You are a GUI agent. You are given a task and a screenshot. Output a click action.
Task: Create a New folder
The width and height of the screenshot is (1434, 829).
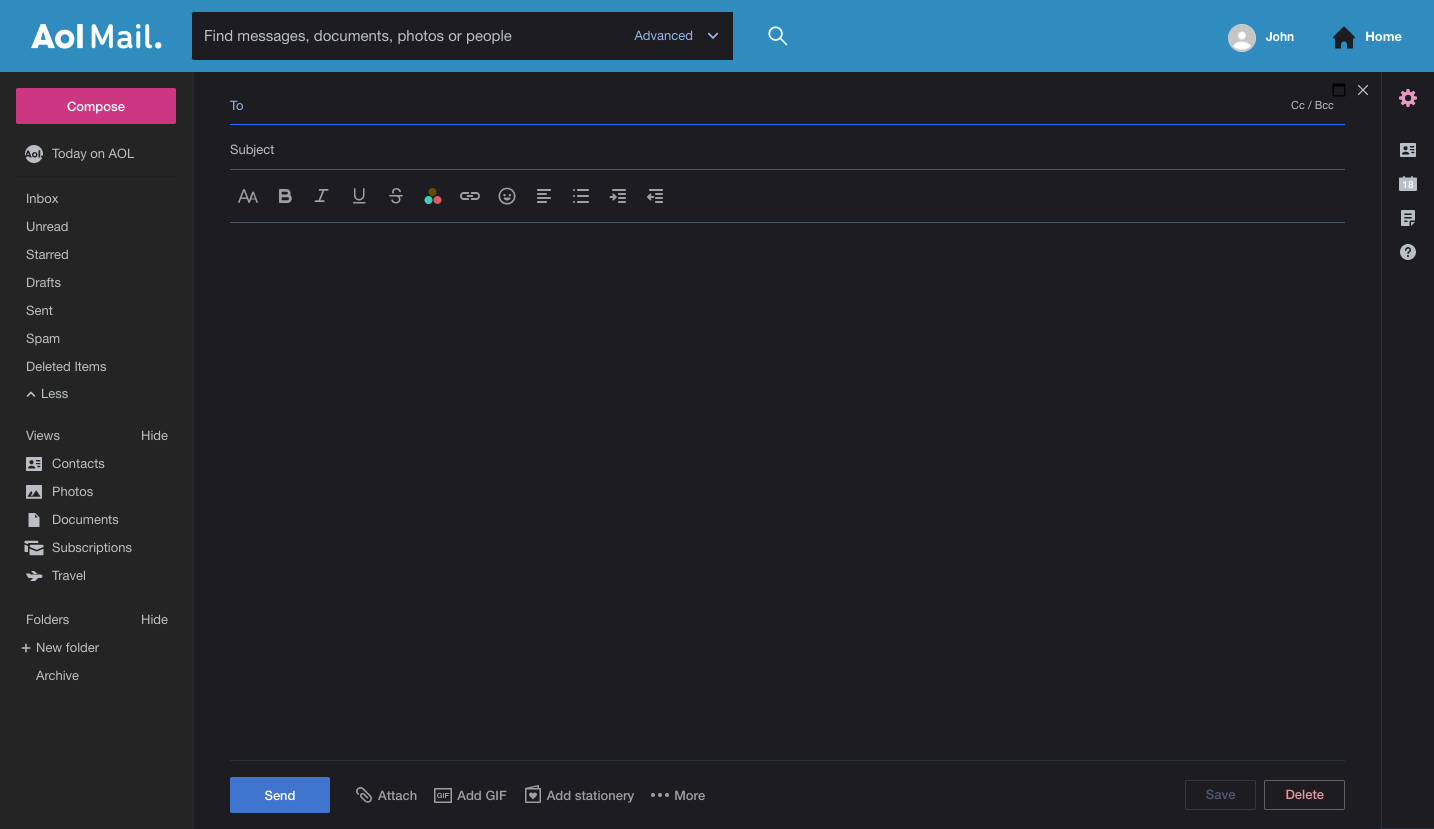[x=60, y=648]
